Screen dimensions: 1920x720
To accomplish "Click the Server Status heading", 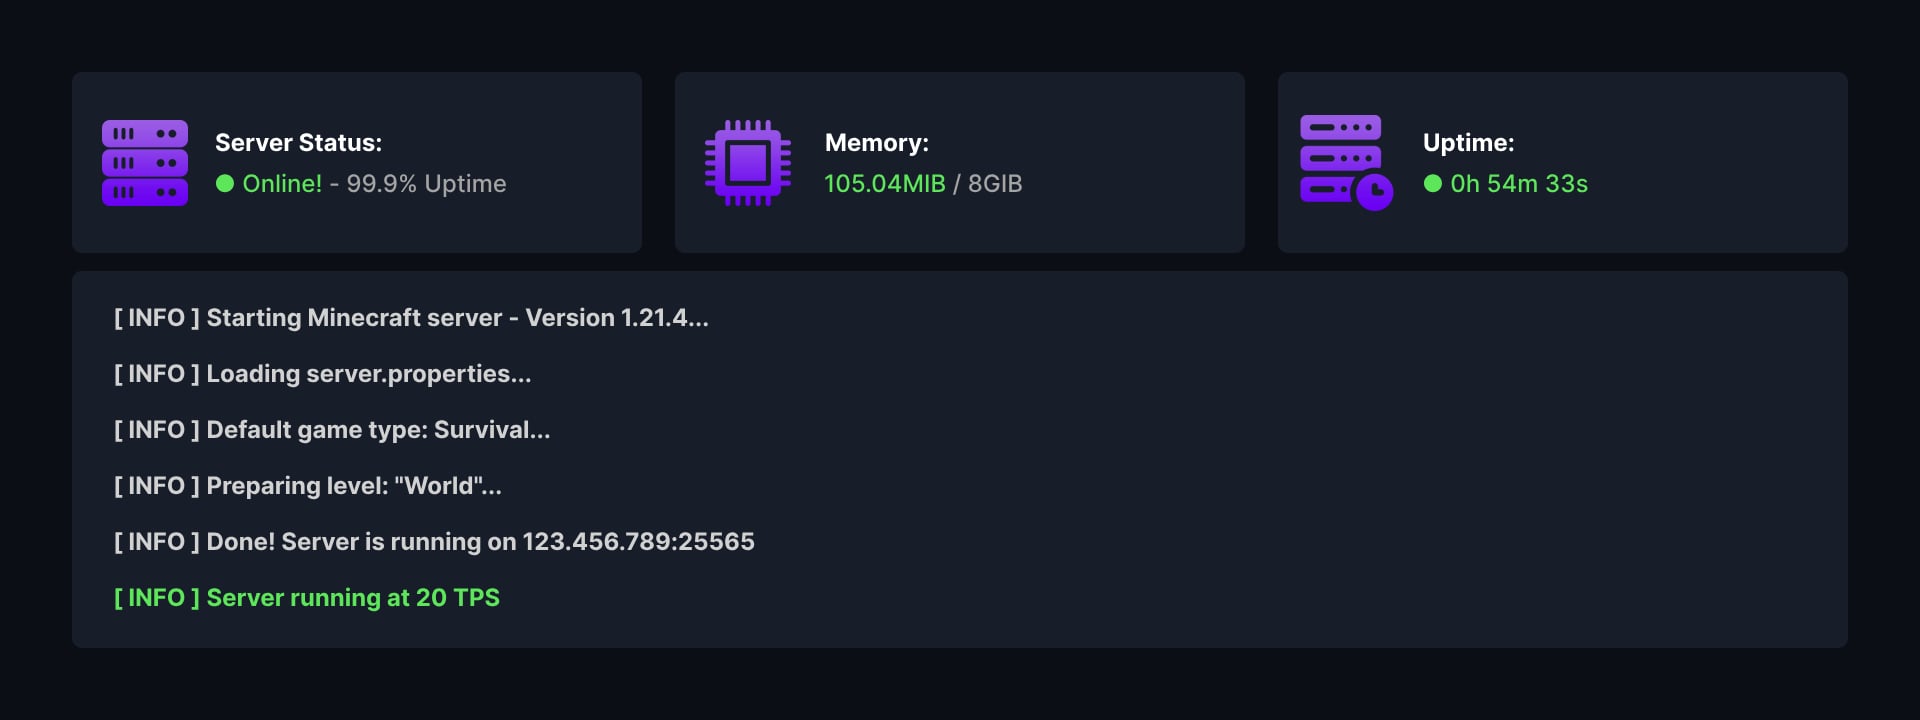I will [298, 143].
